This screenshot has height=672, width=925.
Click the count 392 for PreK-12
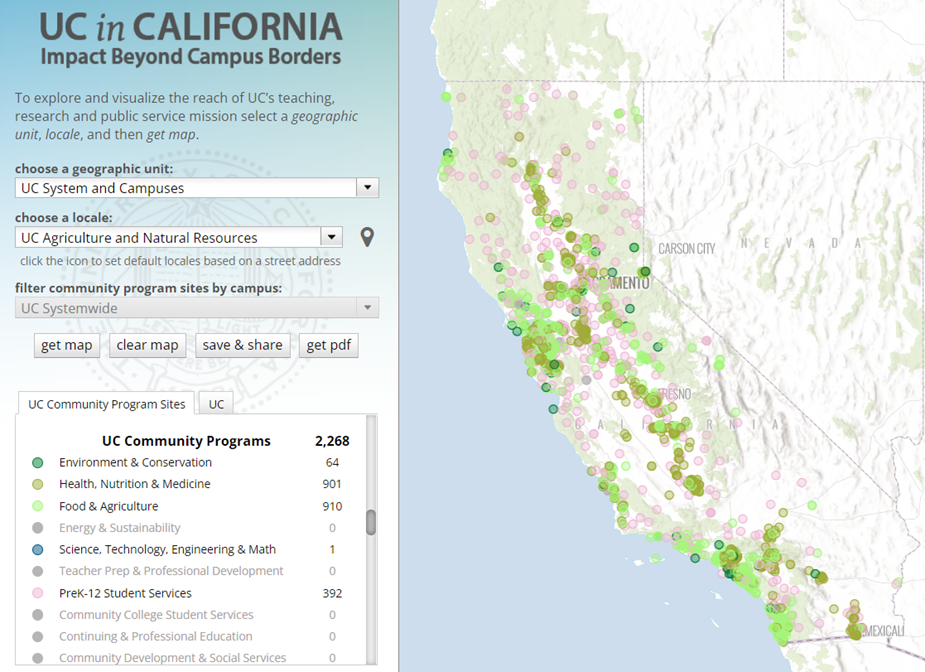(x=332, y=593)
